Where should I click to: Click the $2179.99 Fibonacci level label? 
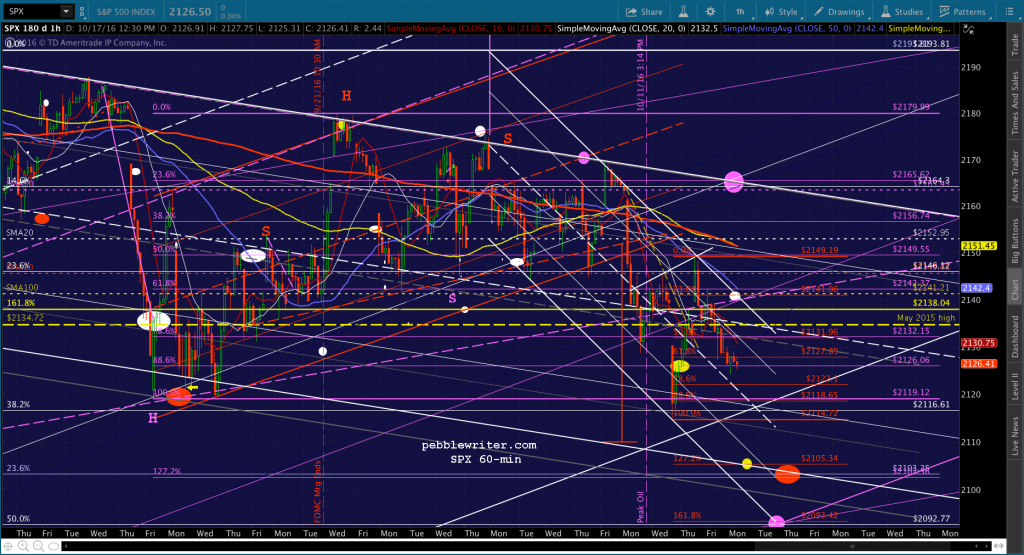click(911, 107)
